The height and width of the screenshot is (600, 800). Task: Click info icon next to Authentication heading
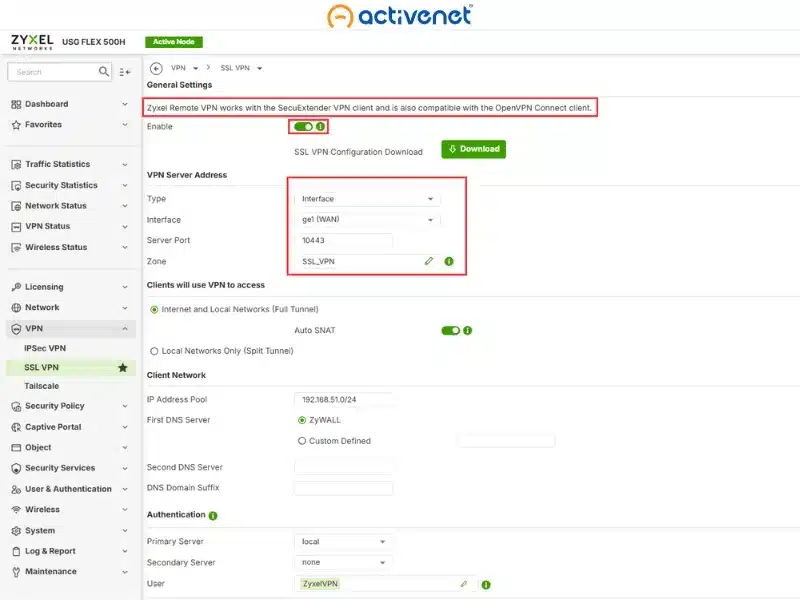pyautogui.click(x=213, y=516)
